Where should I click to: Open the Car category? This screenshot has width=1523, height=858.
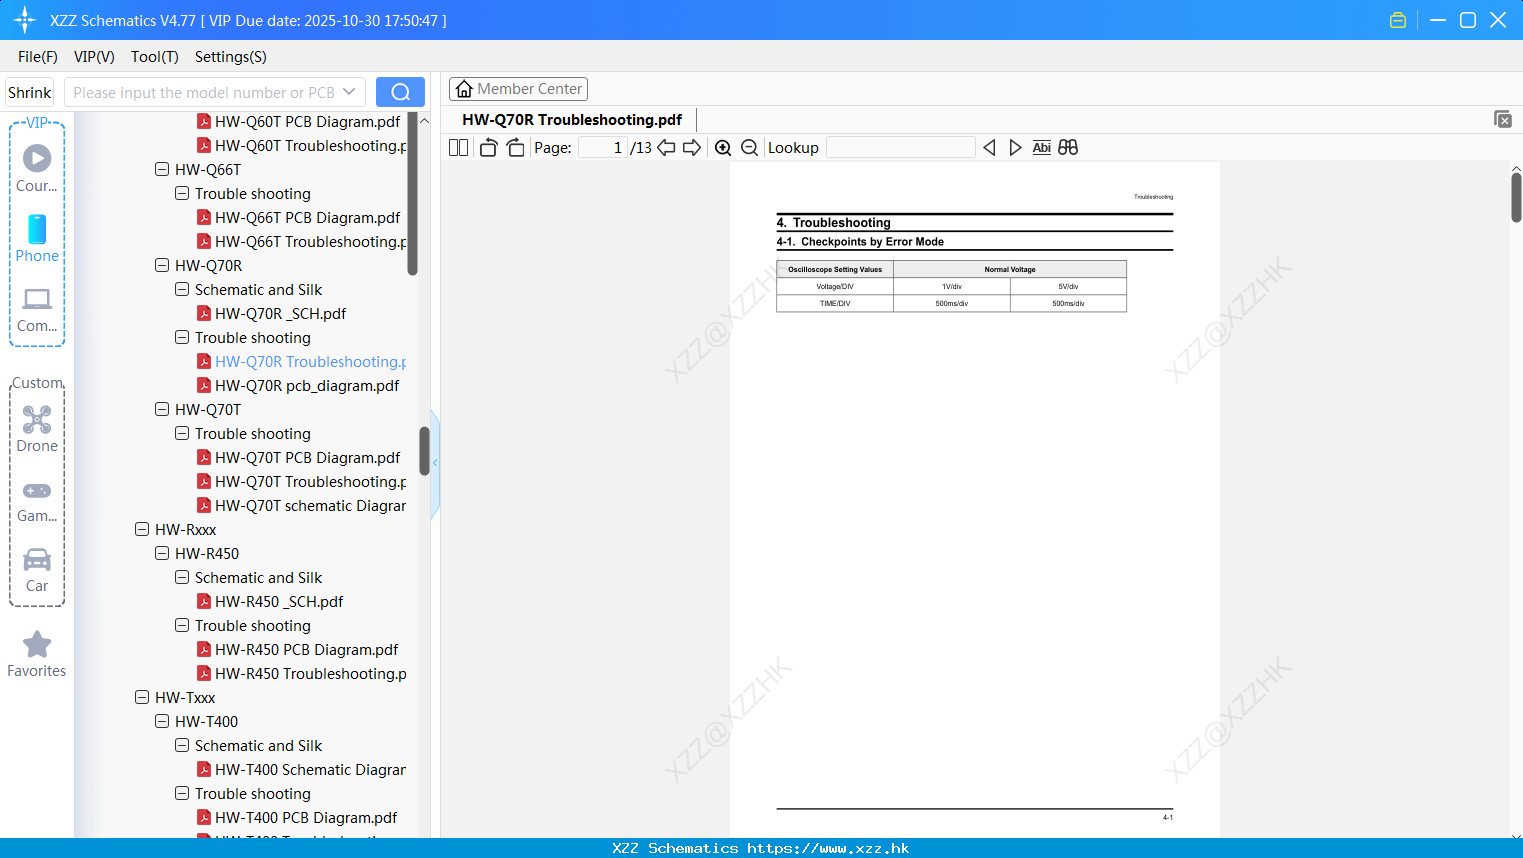[37, 571]
